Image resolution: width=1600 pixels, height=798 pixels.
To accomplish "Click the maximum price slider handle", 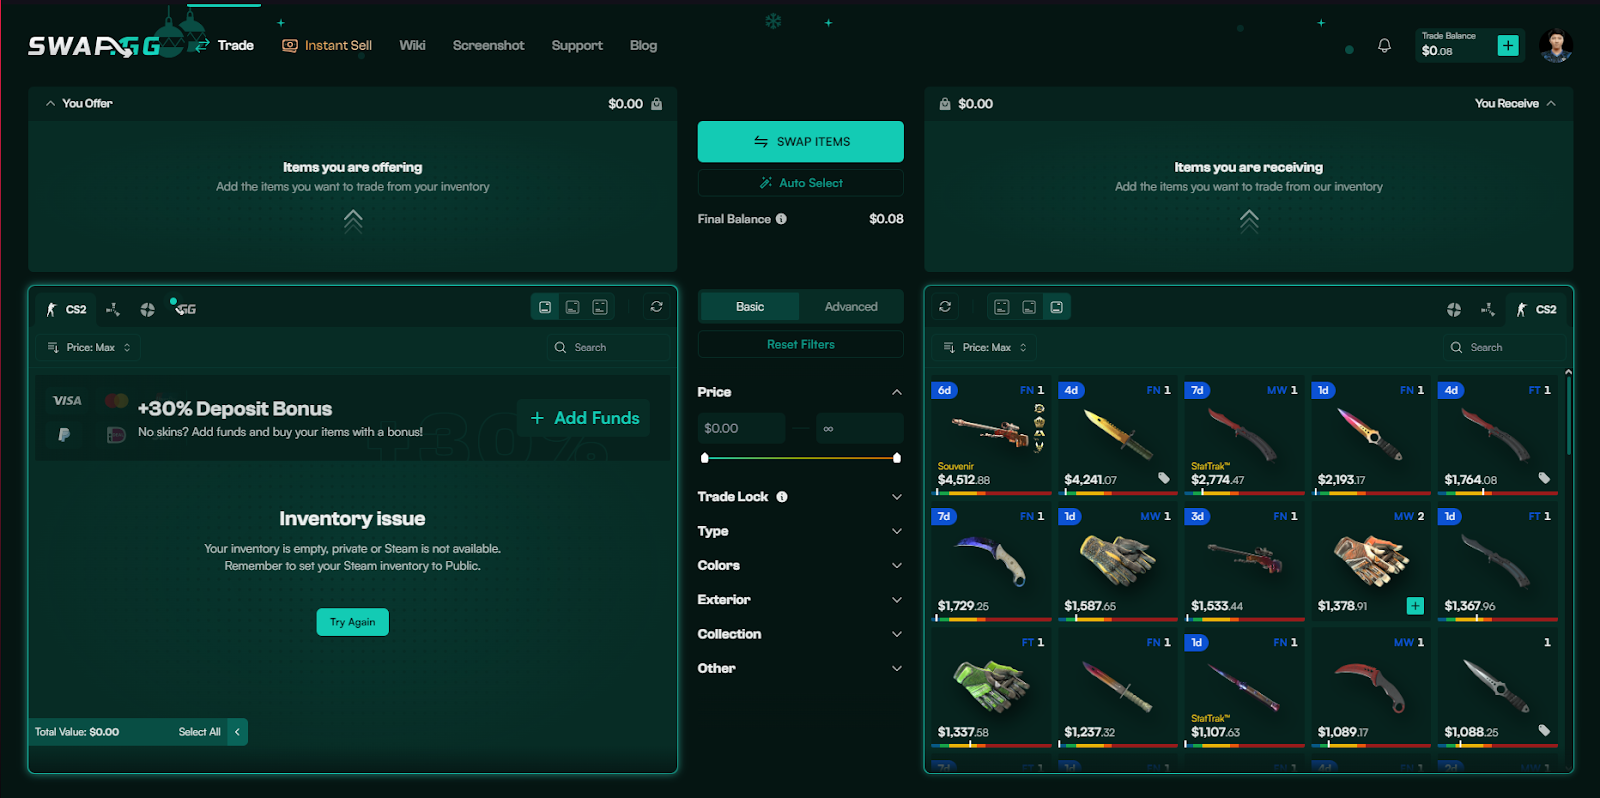I will coord(896,458).
